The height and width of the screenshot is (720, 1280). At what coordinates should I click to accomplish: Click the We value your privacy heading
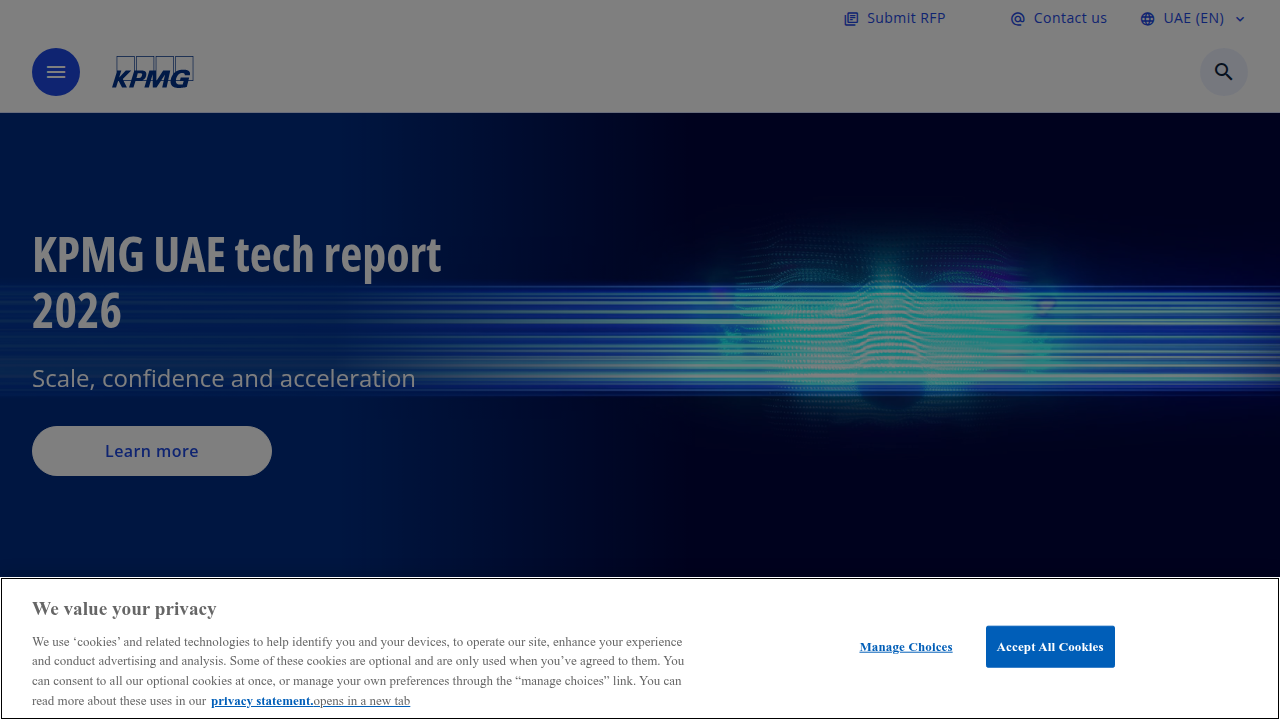(124, 609)
